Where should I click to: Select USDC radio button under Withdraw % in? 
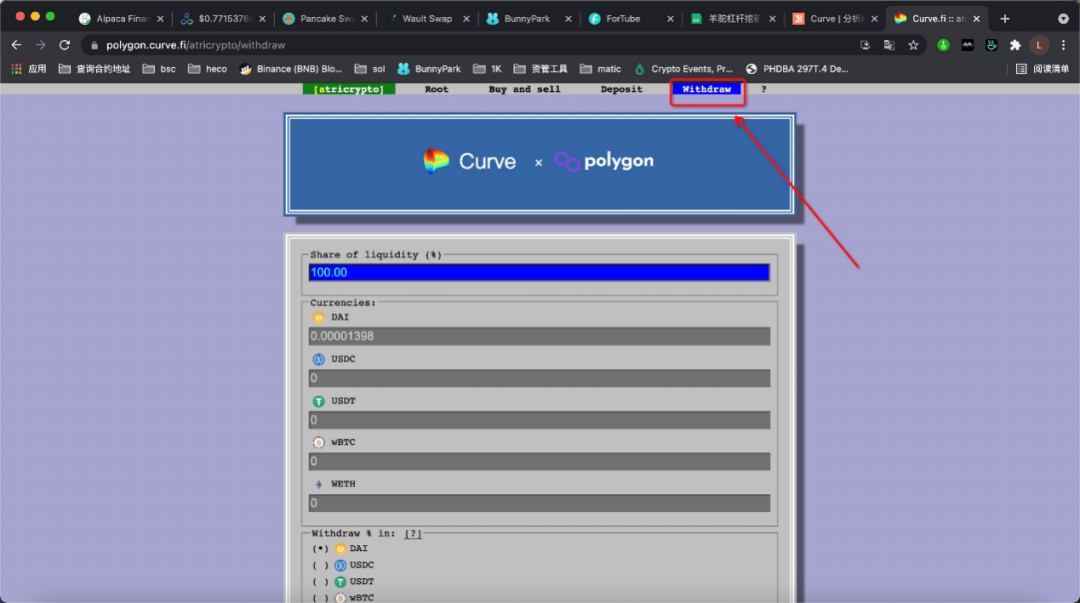322,564
